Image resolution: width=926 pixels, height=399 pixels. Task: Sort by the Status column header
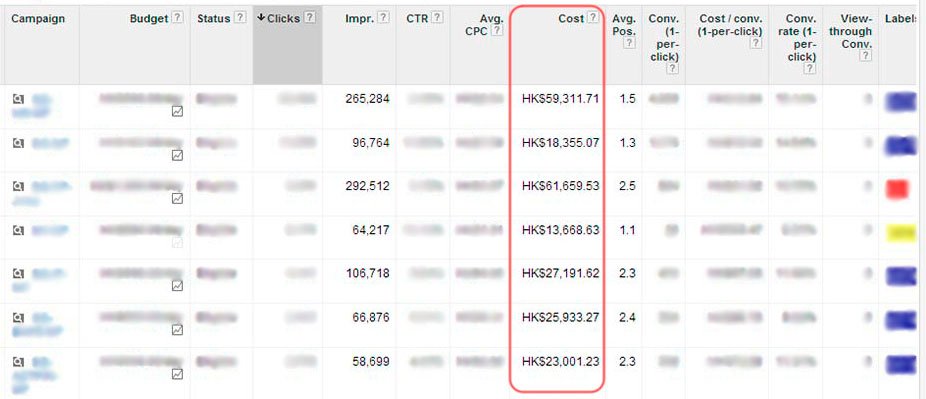pos(213,18)
